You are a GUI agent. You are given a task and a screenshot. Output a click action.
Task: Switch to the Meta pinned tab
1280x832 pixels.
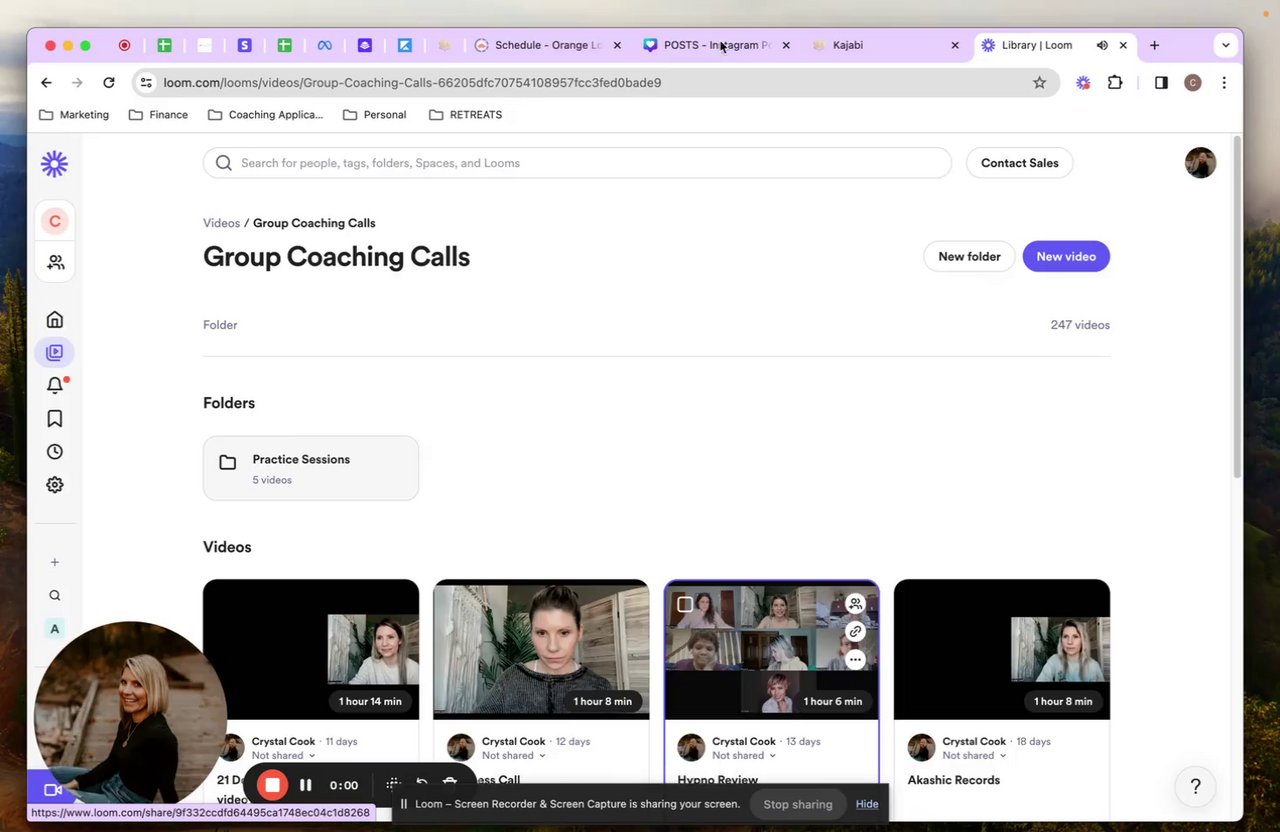(x=324, y=45)
